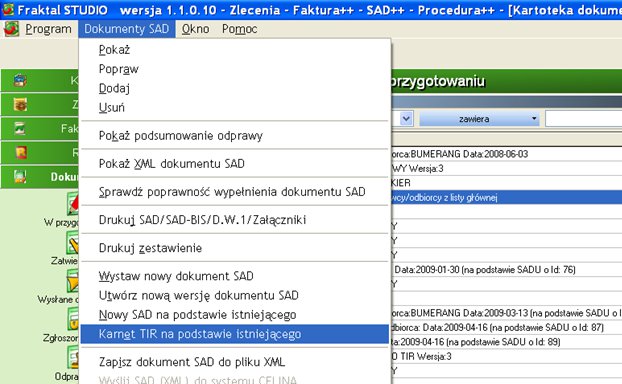Select the highlighted 'z listy głównej' row
Image resolution: width=622 pixels, height=384 pixels.
click(x=507, y=197)
